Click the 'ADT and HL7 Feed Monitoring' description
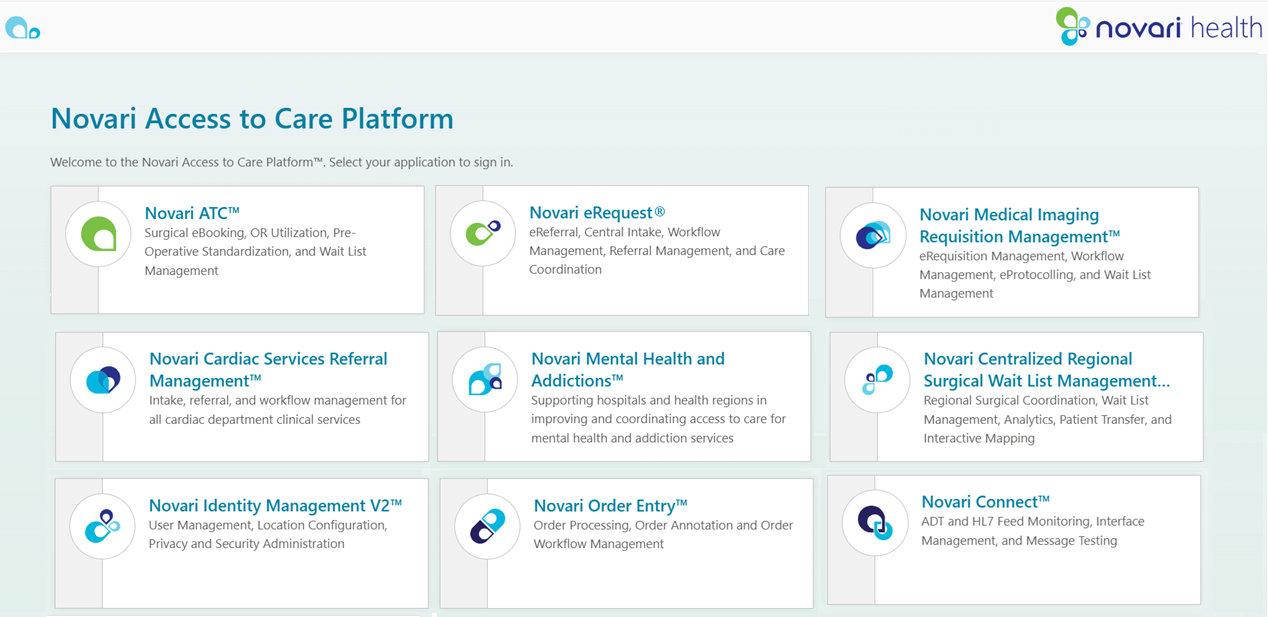Screen dimensions: 1268x617 coord(1033,531)
